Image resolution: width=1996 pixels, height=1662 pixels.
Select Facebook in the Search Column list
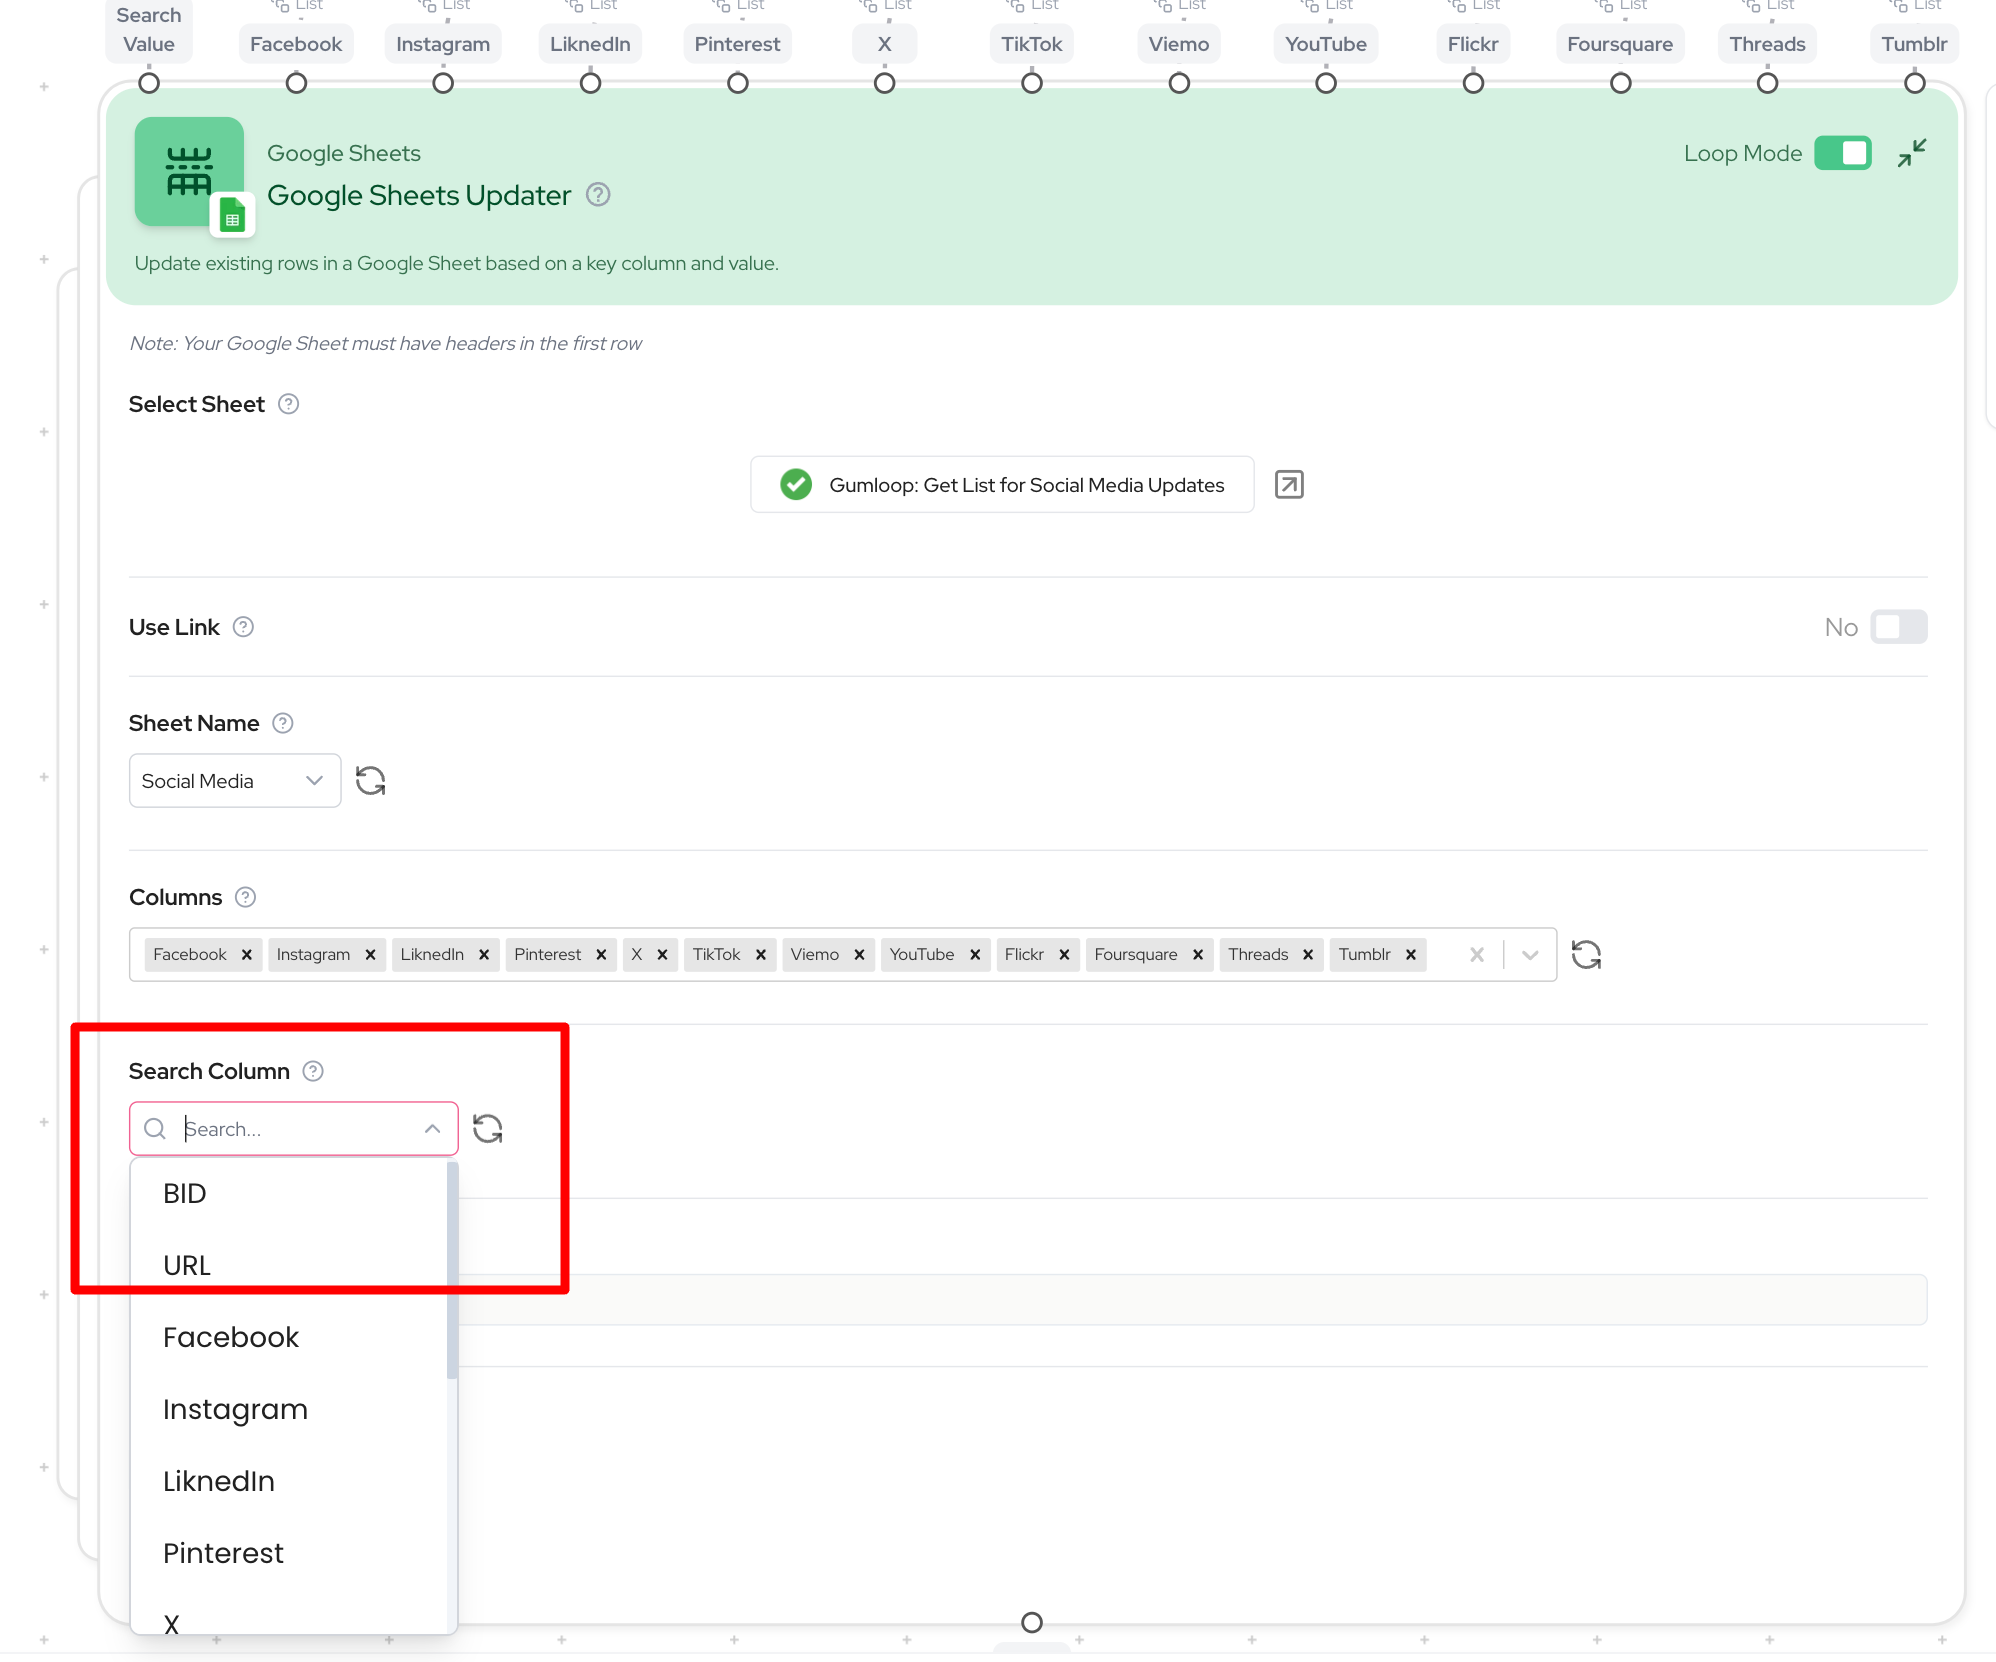click(289, 1337)
